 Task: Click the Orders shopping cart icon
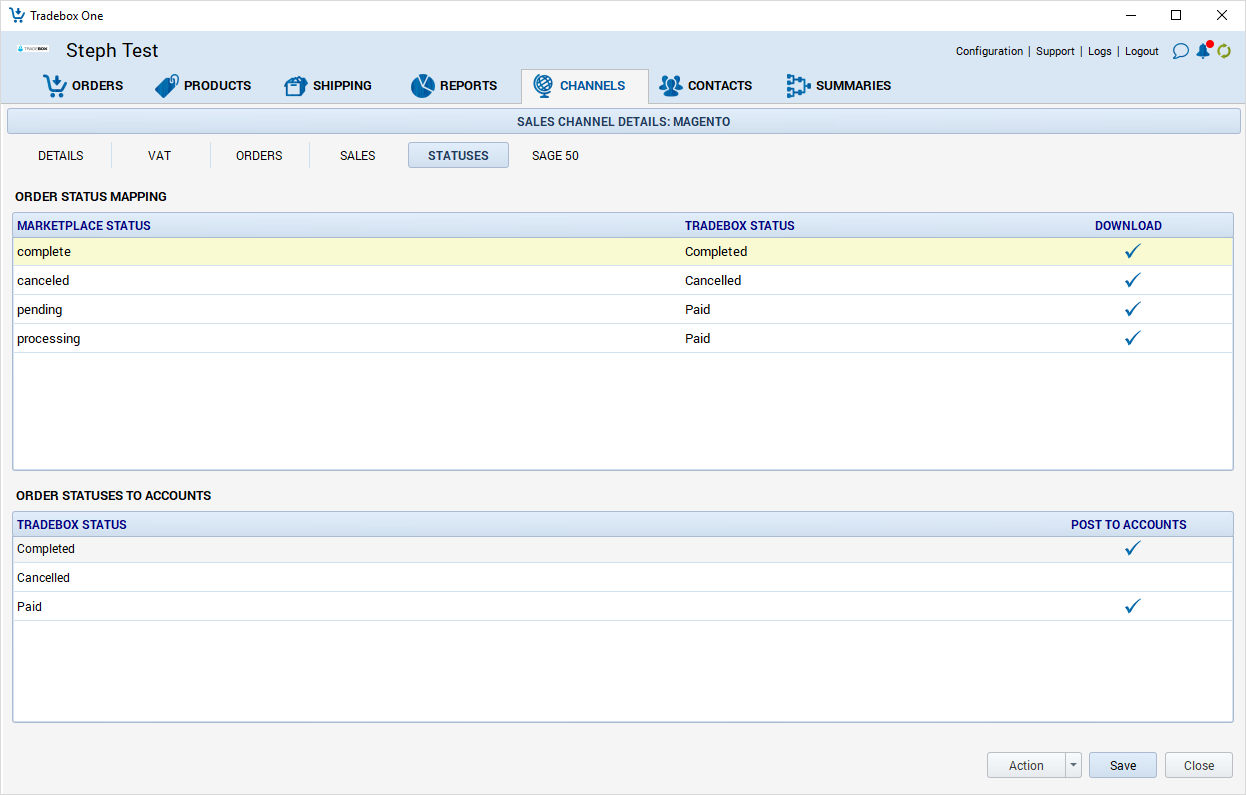tap(54, 86)
